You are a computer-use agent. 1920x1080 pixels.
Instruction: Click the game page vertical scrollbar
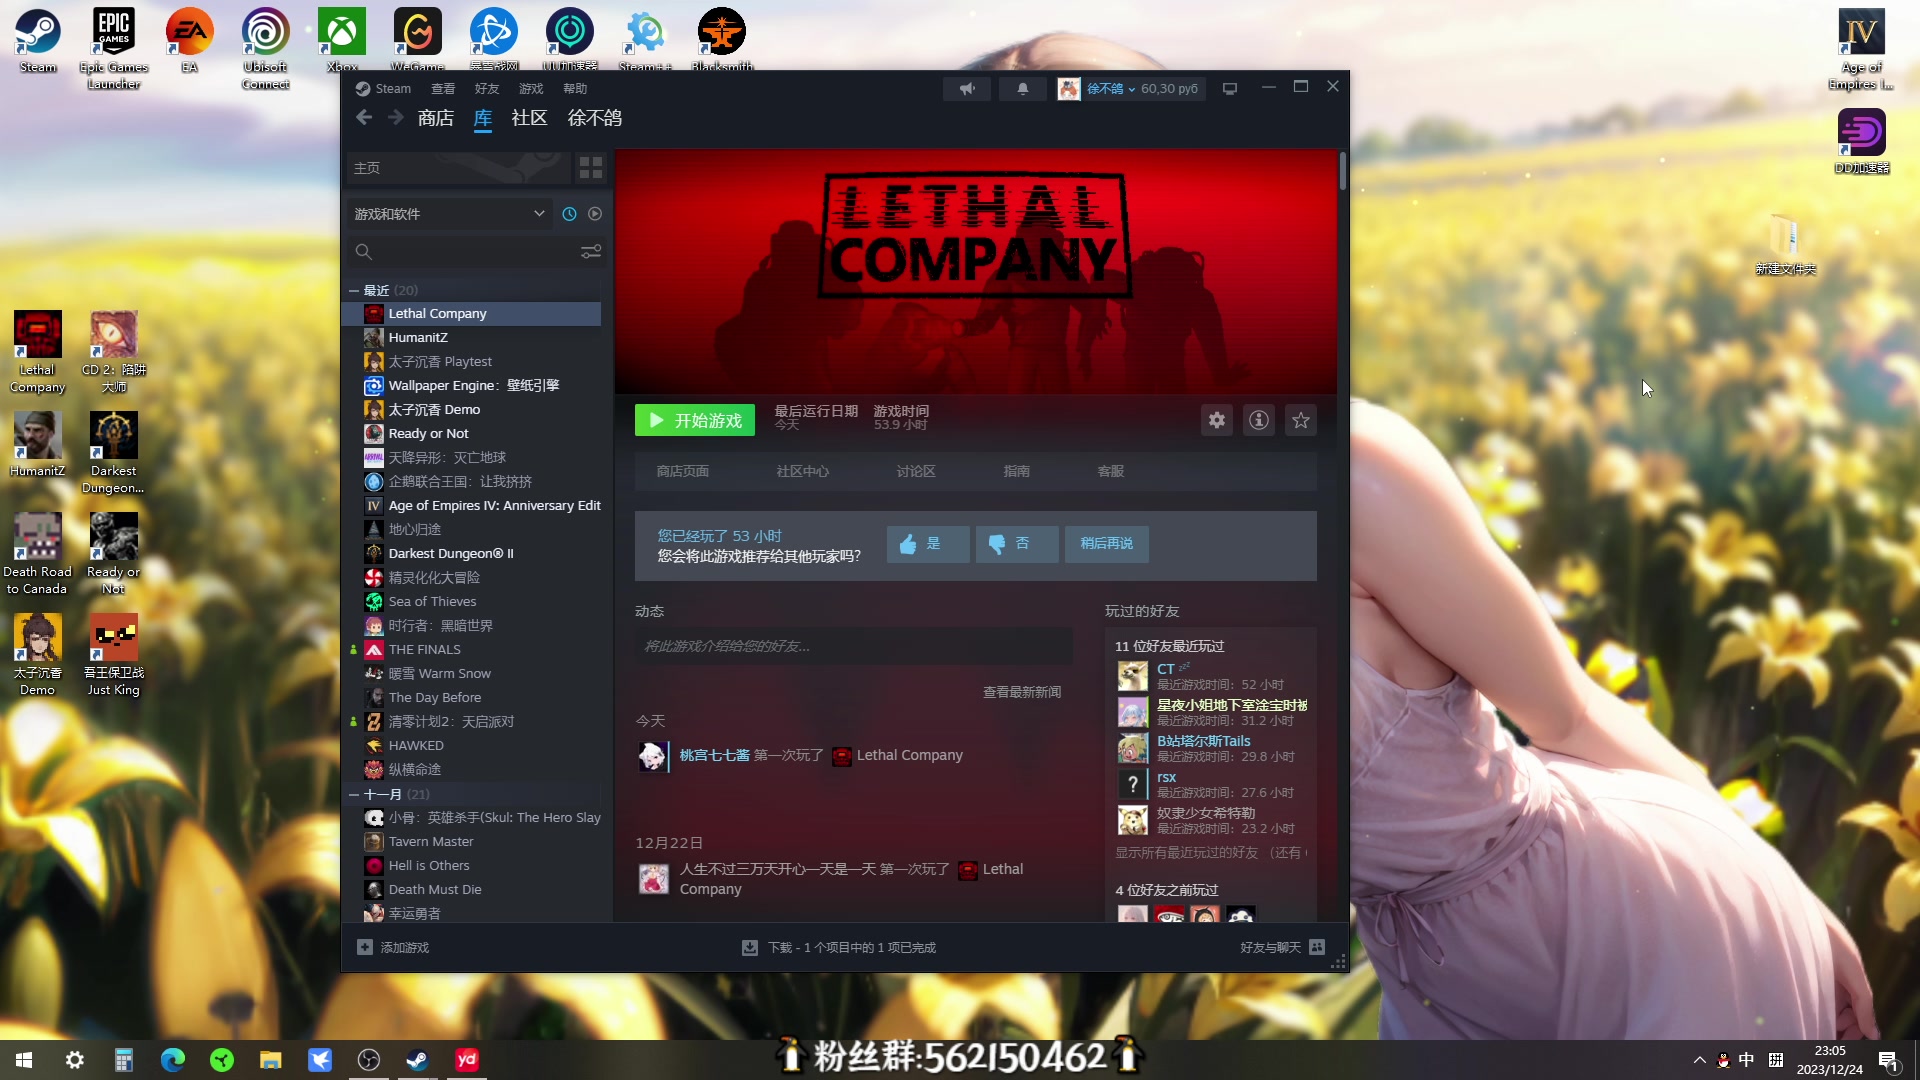[1342, 170]
